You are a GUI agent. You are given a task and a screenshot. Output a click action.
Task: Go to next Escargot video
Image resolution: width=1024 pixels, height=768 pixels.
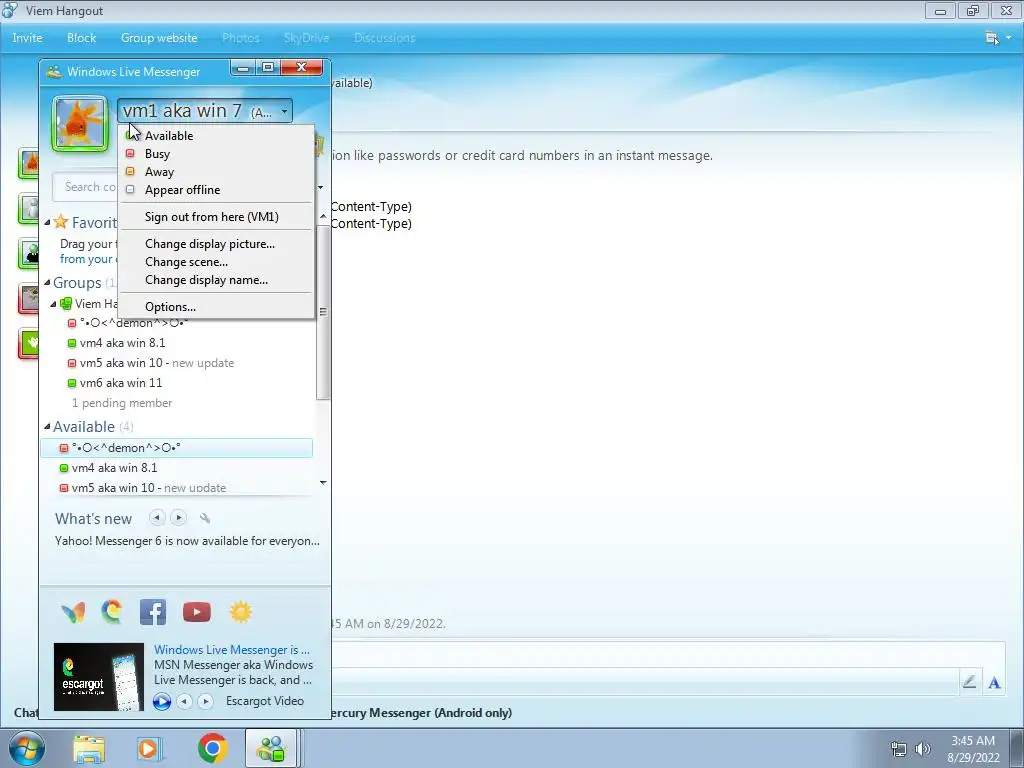point(206,701)
